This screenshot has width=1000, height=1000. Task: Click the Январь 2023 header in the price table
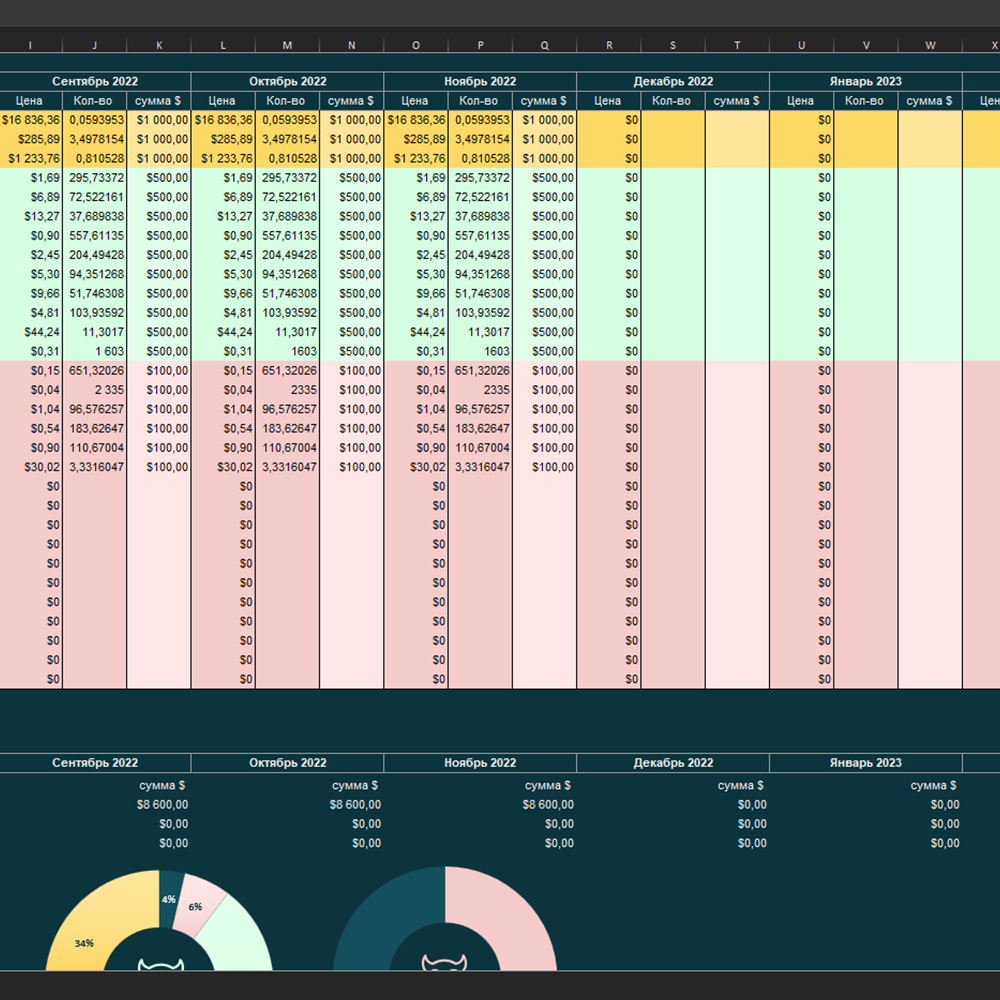click(x=865, y=81)
